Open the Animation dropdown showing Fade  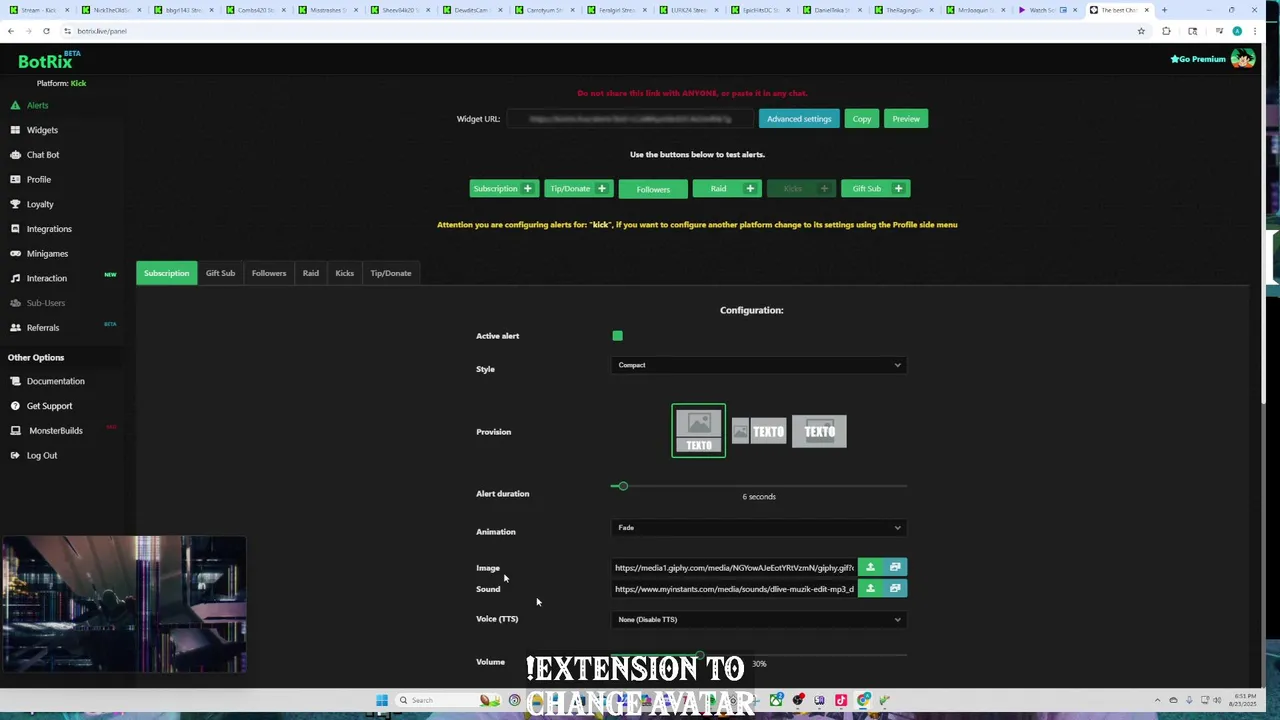[x=759, y=528]
